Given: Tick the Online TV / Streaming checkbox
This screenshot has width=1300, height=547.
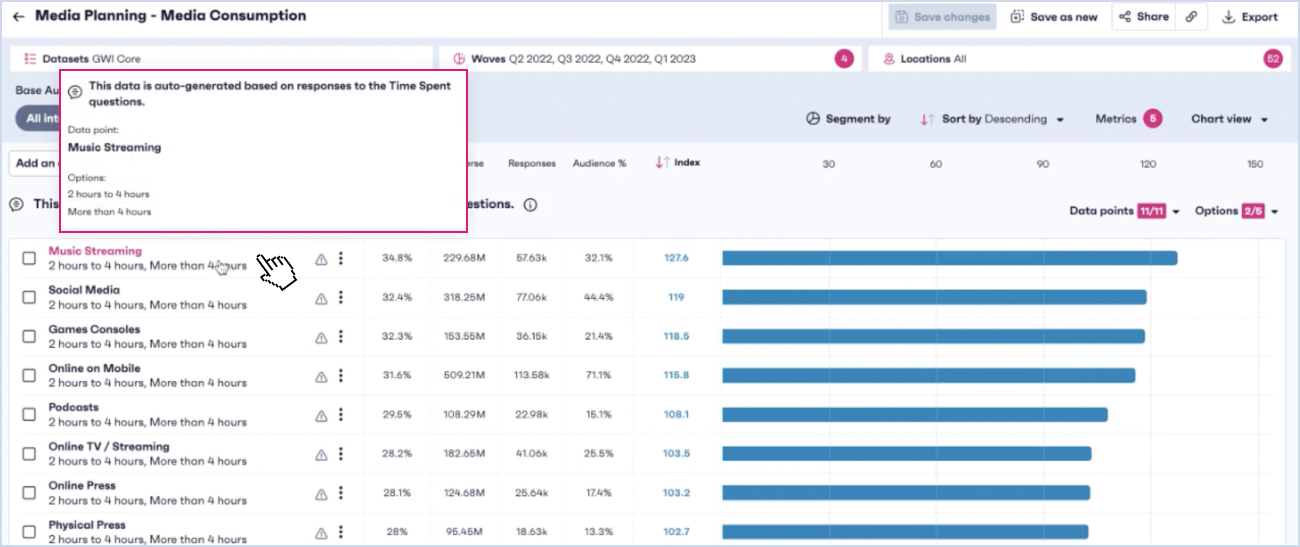Looking at the screenshot, I should (29, 453).
